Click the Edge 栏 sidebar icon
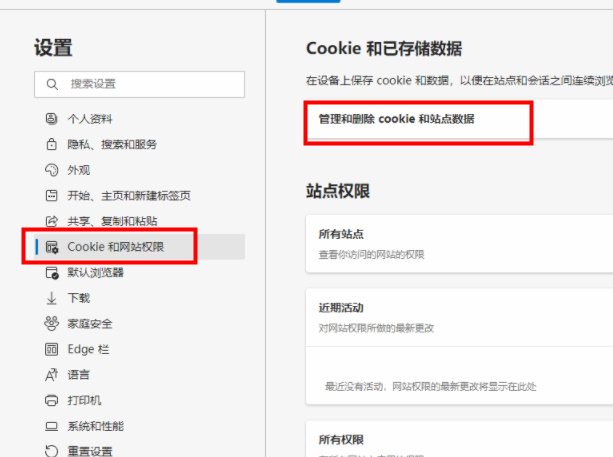Screen dimensions: 613x457 point(51,349)
